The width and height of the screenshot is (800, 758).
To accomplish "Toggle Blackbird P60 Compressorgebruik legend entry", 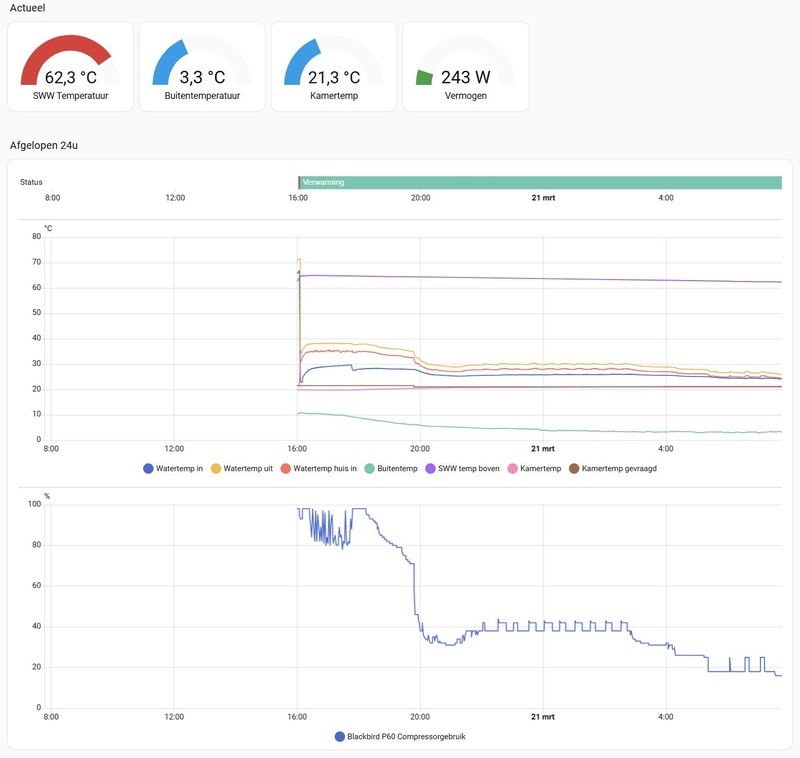I will coord(400,736).
